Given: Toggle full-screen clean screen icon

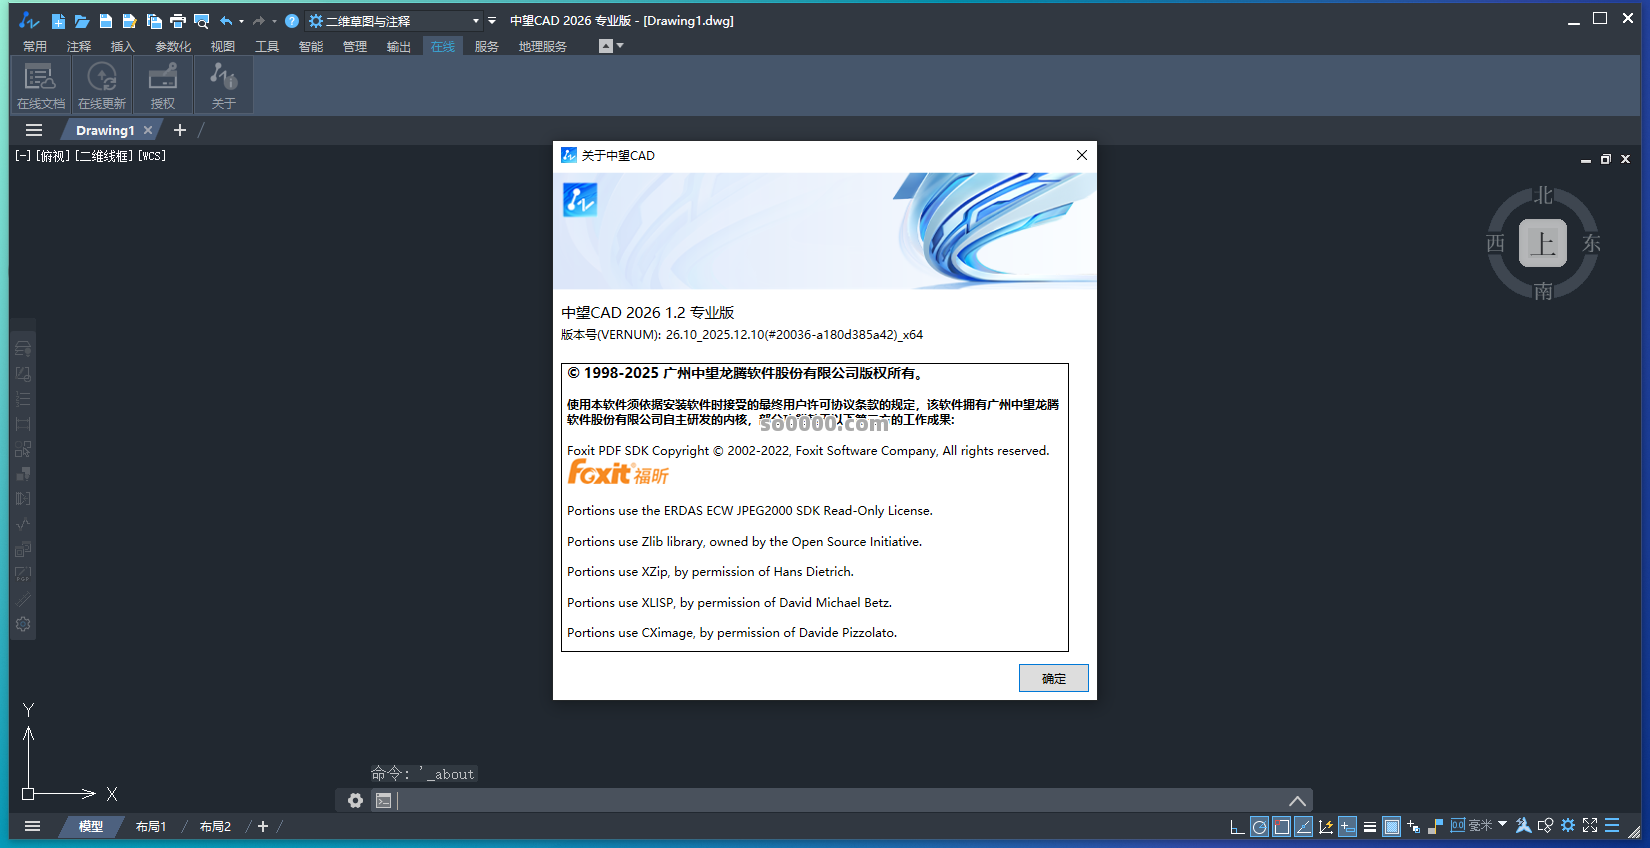Looking at the screenshot, I should [1590, 825].
